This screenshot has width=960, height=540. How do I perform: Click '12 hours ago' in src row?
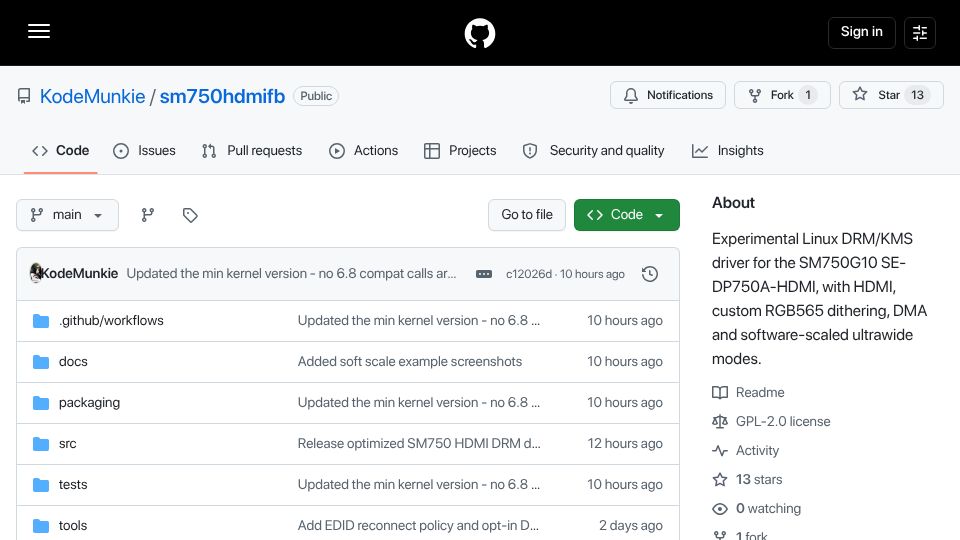(624, 443)
